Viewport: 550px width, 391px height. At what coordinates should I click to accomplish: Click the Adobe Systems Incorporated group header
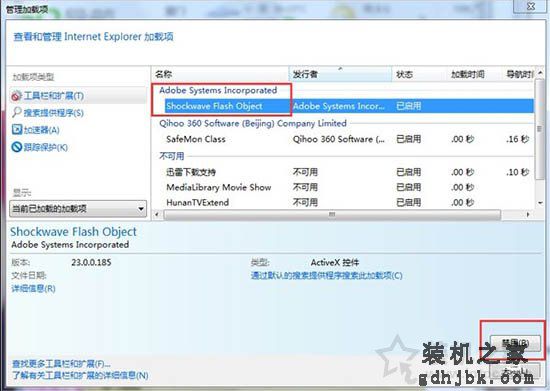[218, 90]
